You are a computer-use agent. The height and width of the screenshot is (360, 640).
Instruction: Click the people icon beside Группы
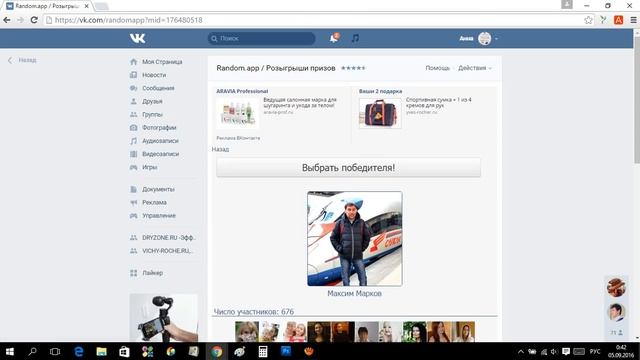click(x=133, y=114)
